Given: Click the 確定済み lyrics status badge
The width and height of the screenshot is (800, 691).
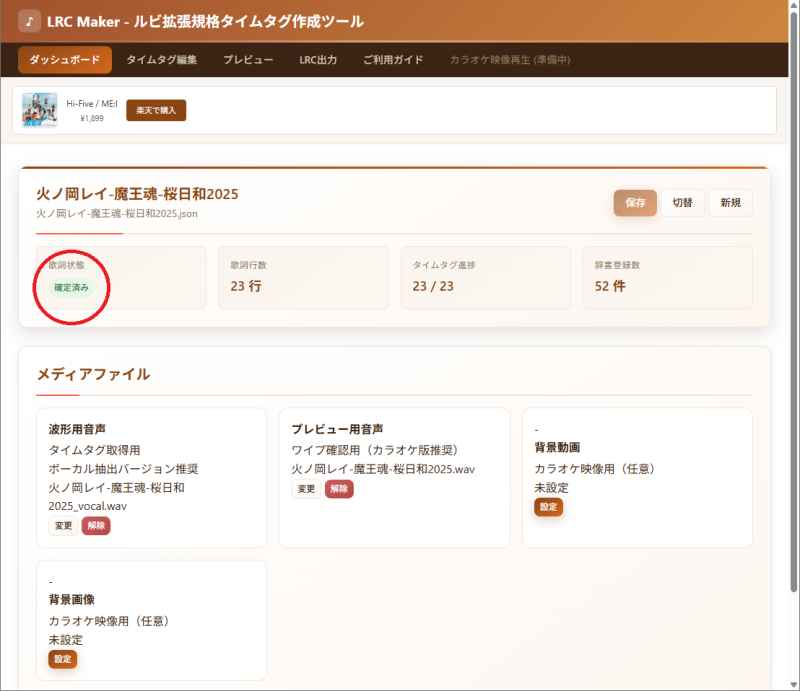Looking at the screenshot, I should (x=71, y=288).
